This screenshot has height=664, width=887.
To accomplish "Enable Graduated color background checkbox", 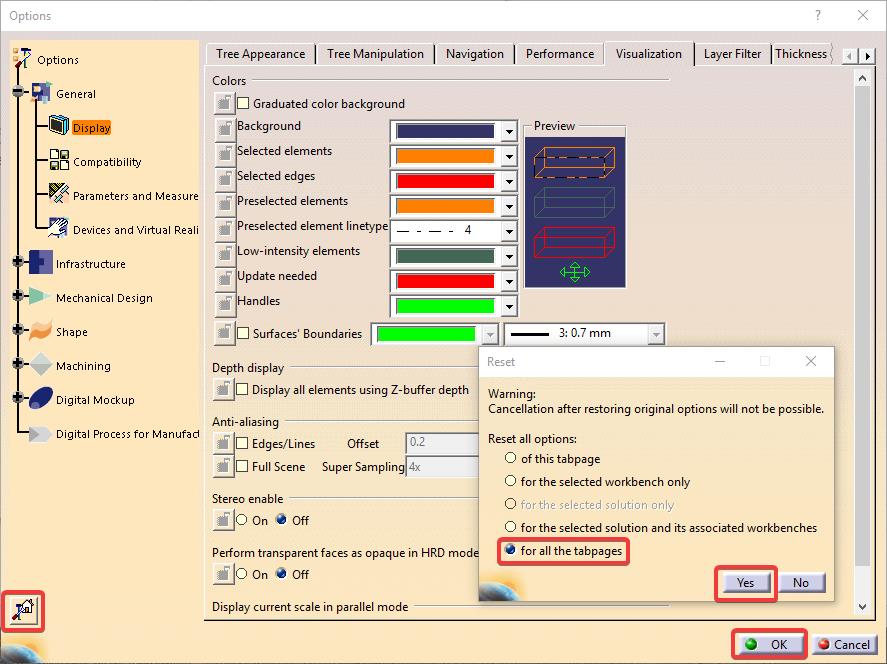I will pos(243,103).
